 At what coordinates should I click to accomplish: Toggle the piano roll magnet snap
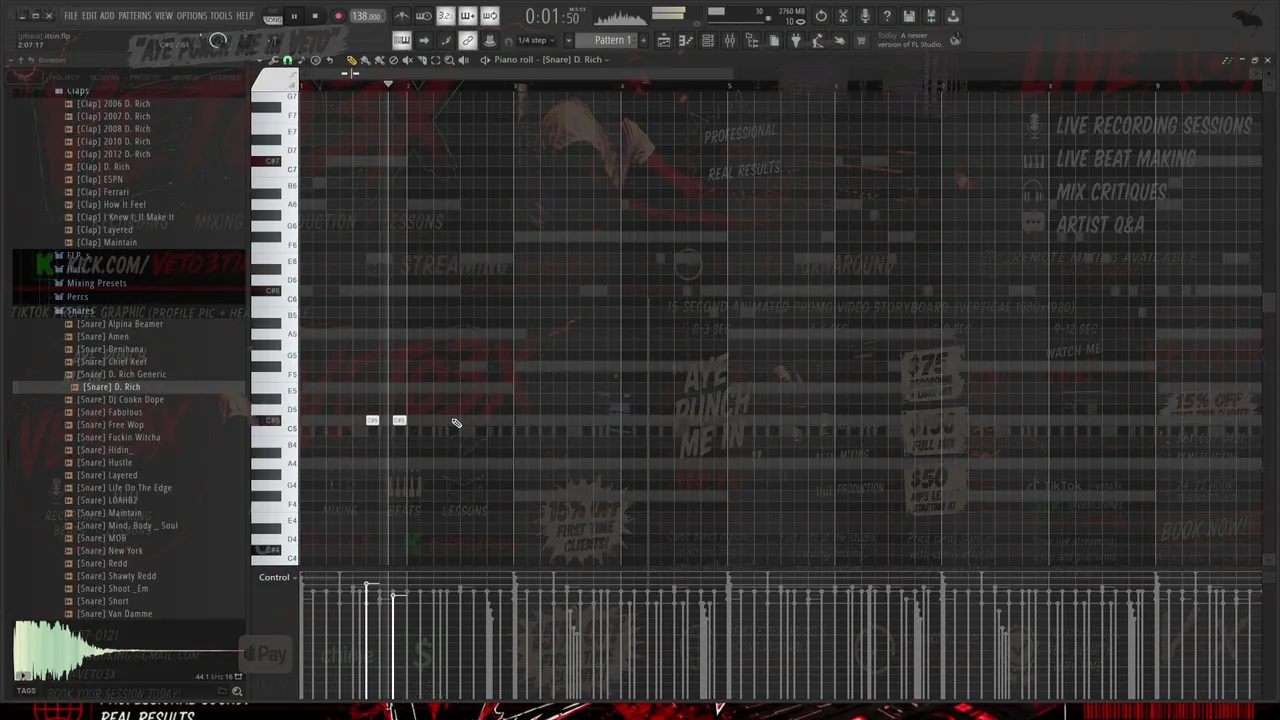pos(287,60)
